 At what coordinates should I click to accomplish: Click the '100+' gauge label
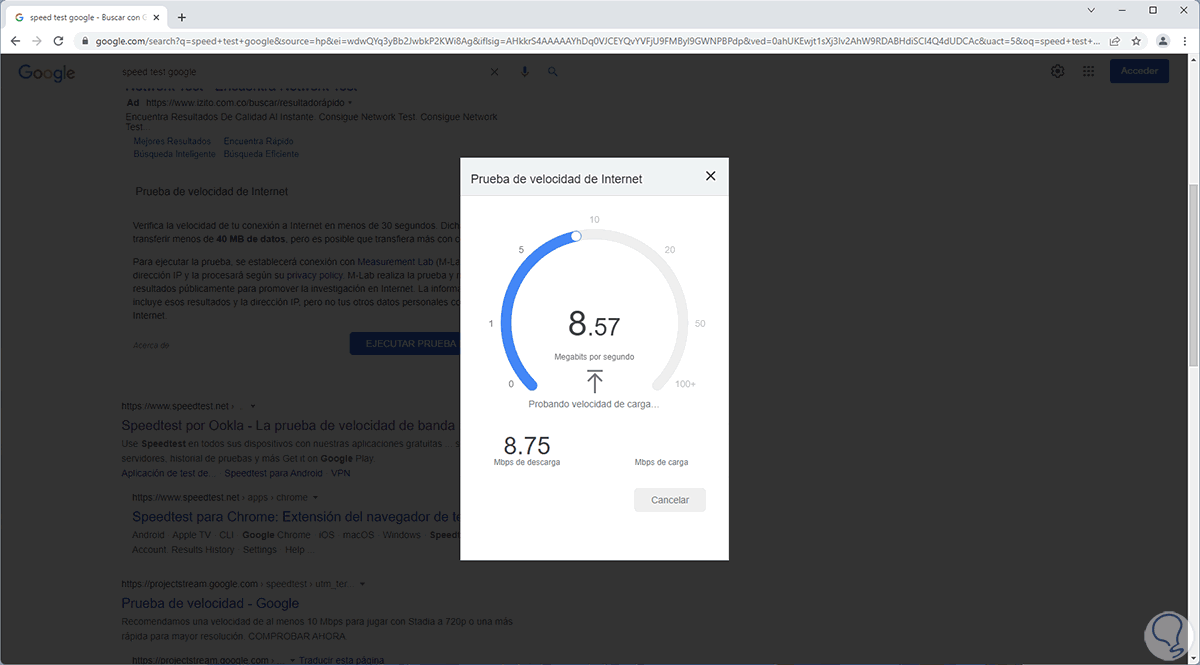(x=685, y=384)
